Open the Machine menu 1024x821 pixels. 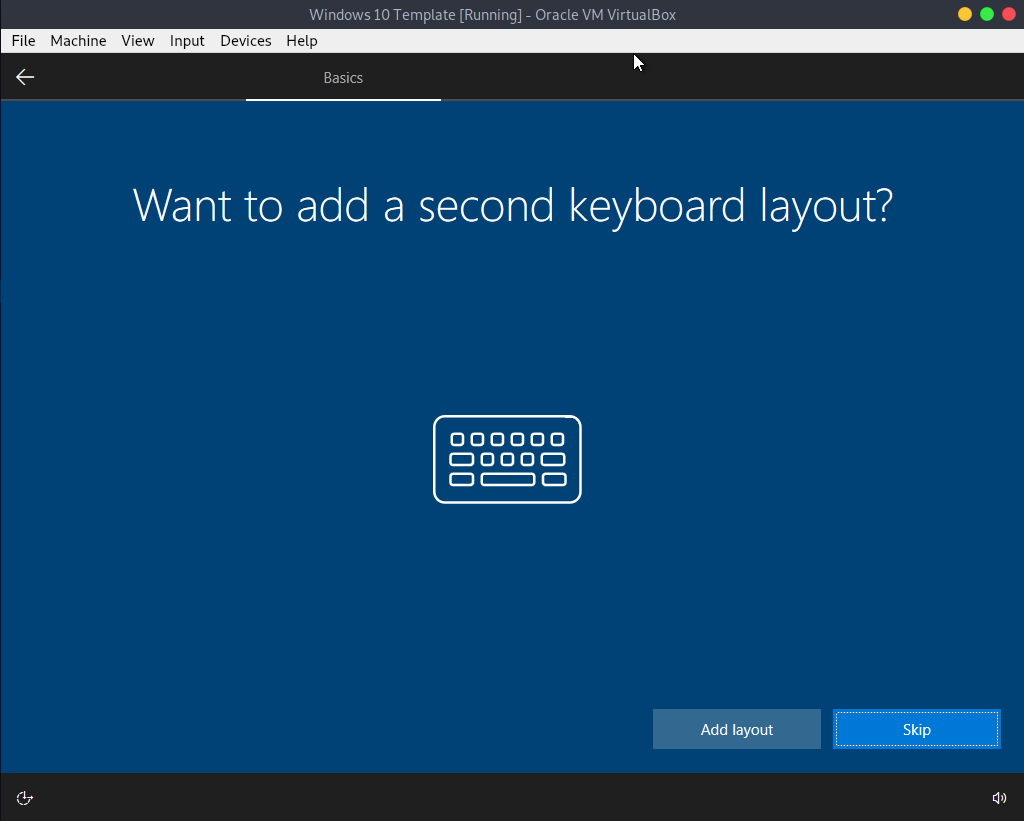coord(78,40)
